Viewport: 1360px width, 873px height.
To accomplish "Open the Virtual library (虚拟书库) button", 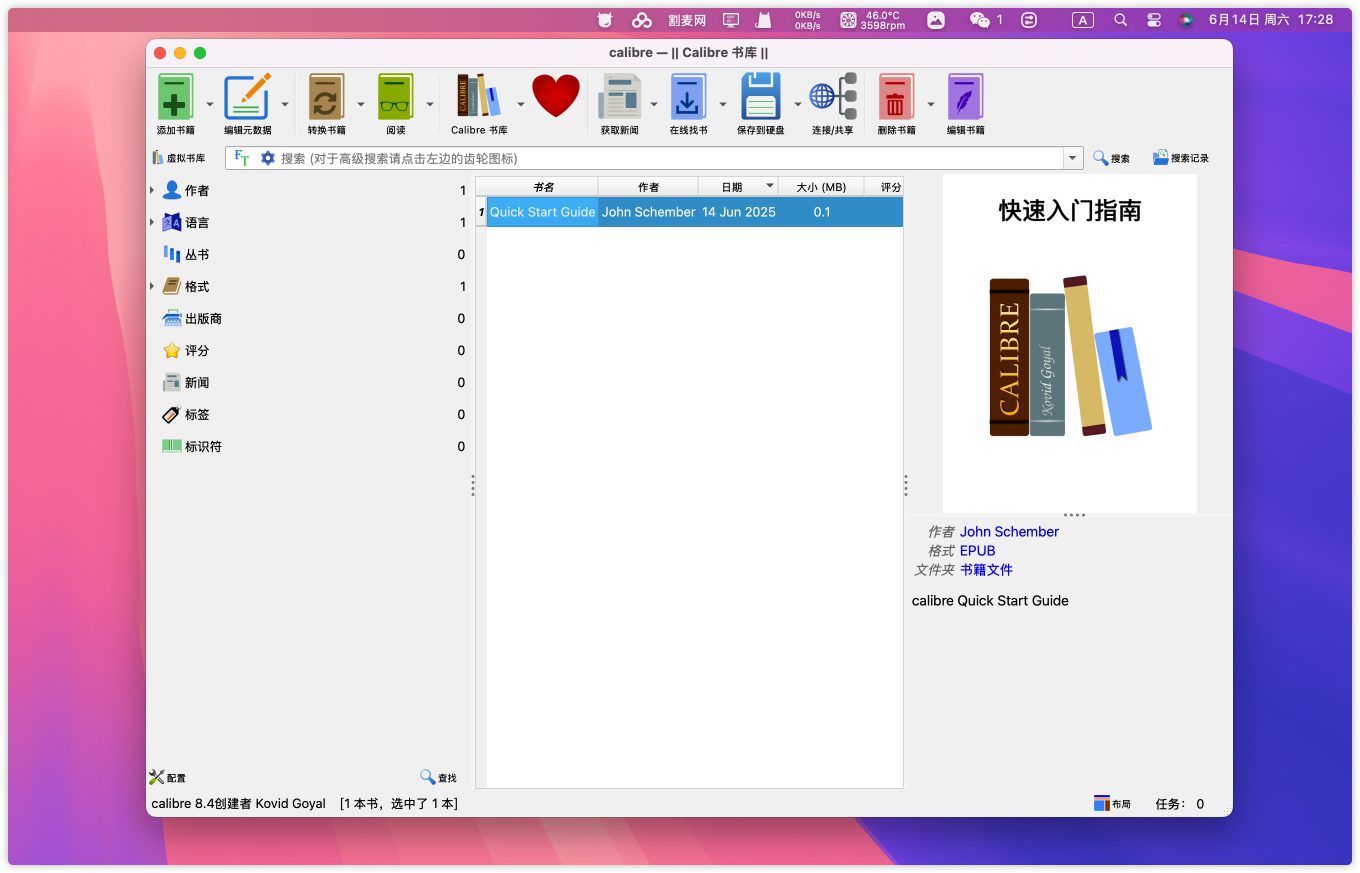I will point(179,158).
